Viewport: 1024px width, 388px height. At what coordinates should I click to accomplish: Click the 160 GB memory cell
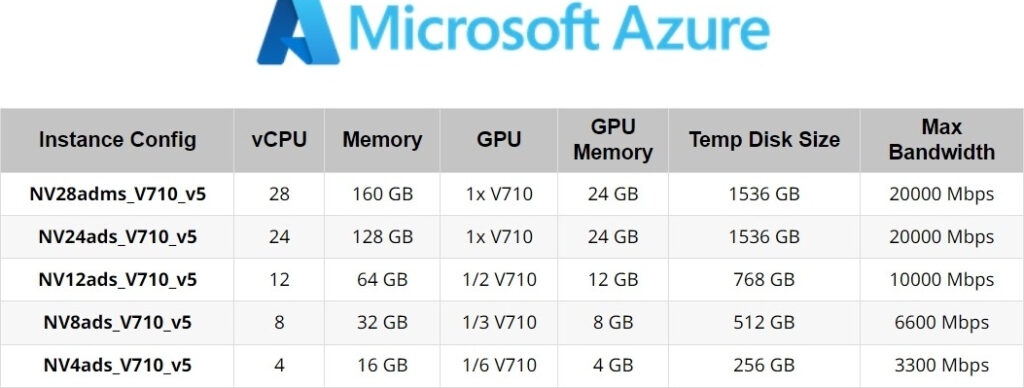383,194
